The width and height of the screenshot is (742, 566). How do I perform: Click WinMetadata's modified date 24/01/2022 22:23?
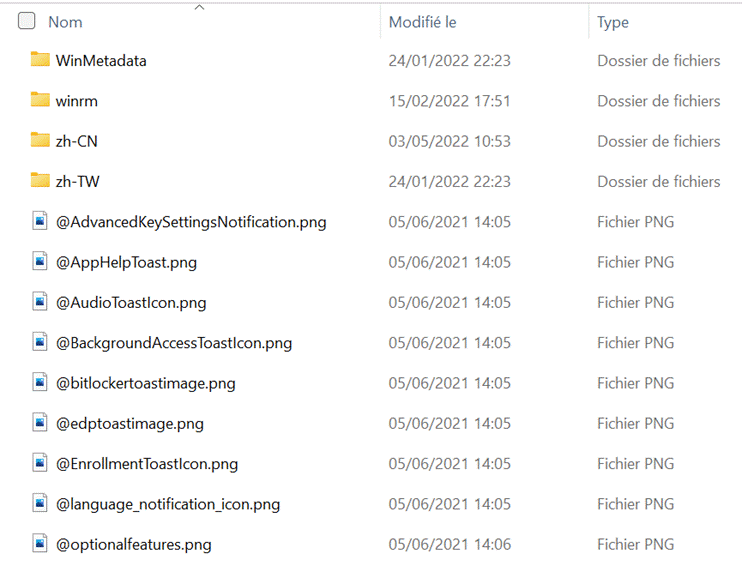450,61
